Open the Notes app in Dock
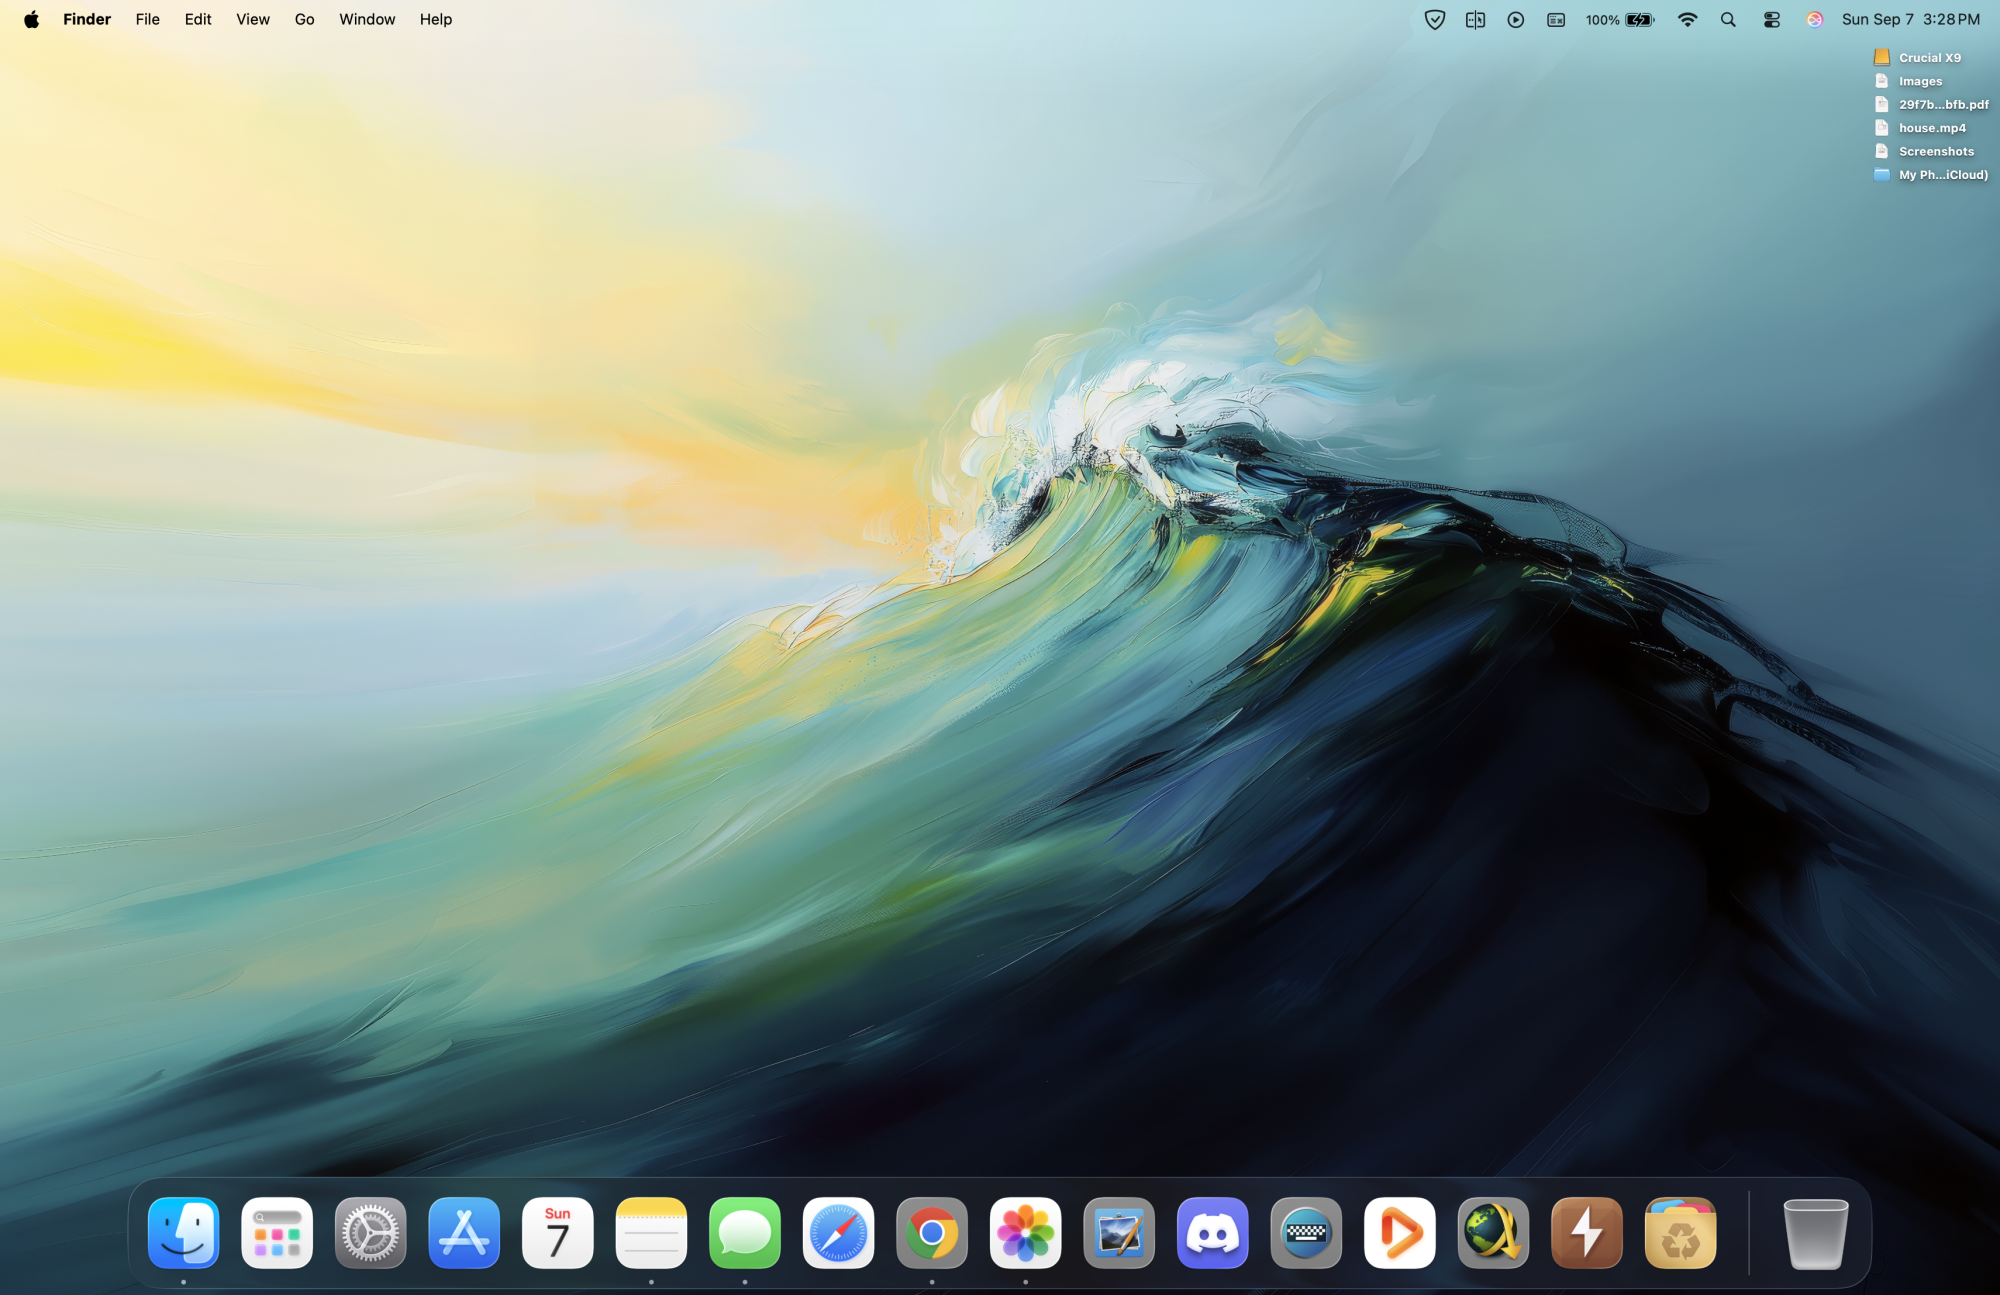The width and height of the screenshot is (2000, 1295). point(651,1232)
